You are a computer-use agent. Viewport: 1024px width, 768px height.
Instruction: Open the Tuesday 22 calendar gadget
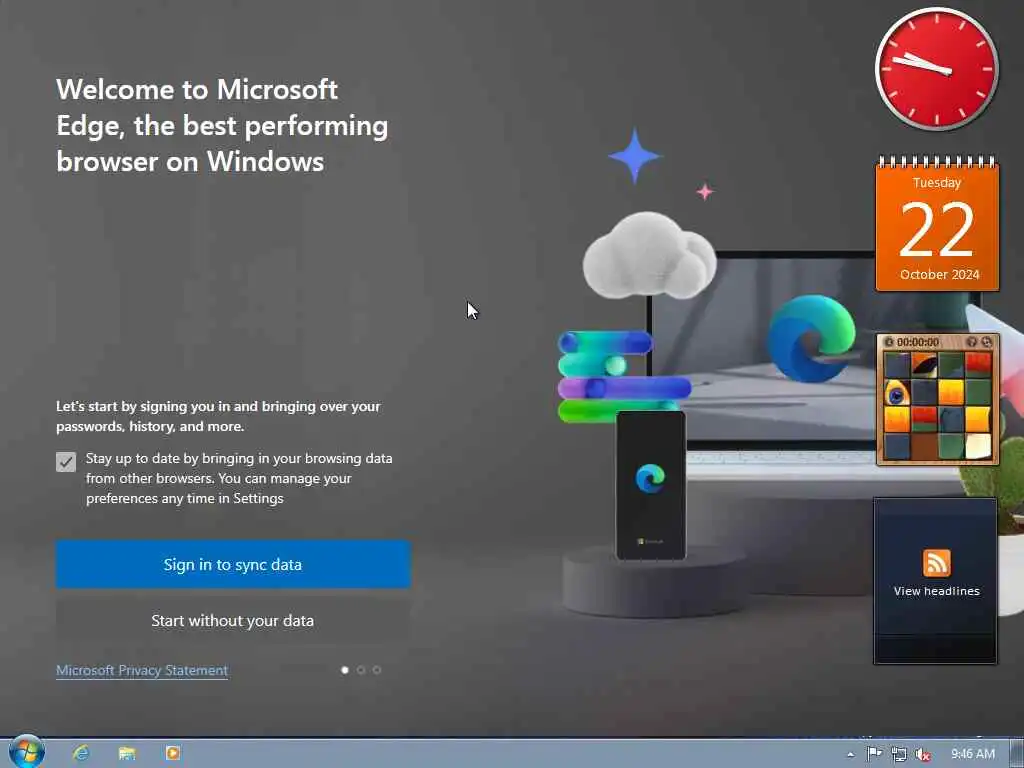[x=937, y=224]
